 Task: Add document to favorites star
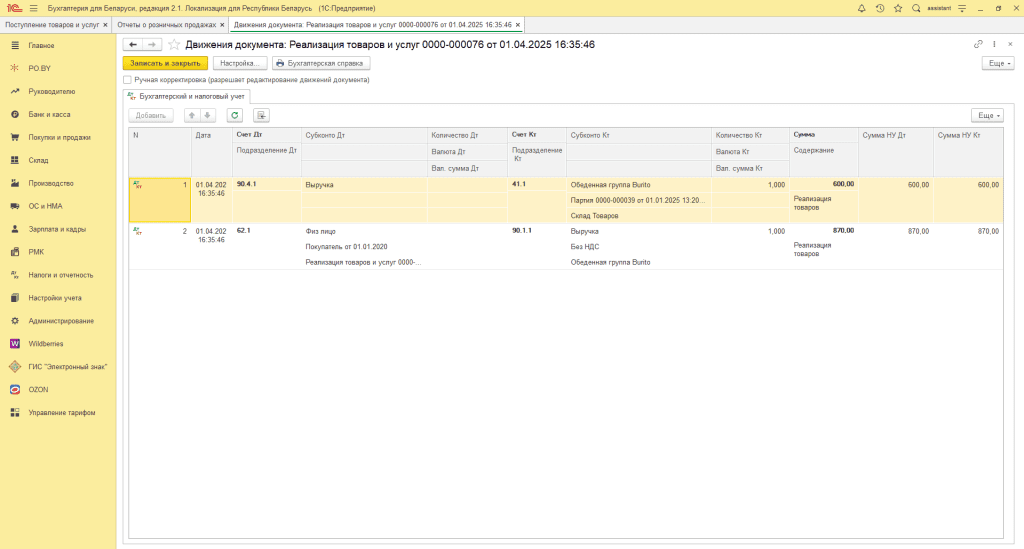[x=174, y=44]
